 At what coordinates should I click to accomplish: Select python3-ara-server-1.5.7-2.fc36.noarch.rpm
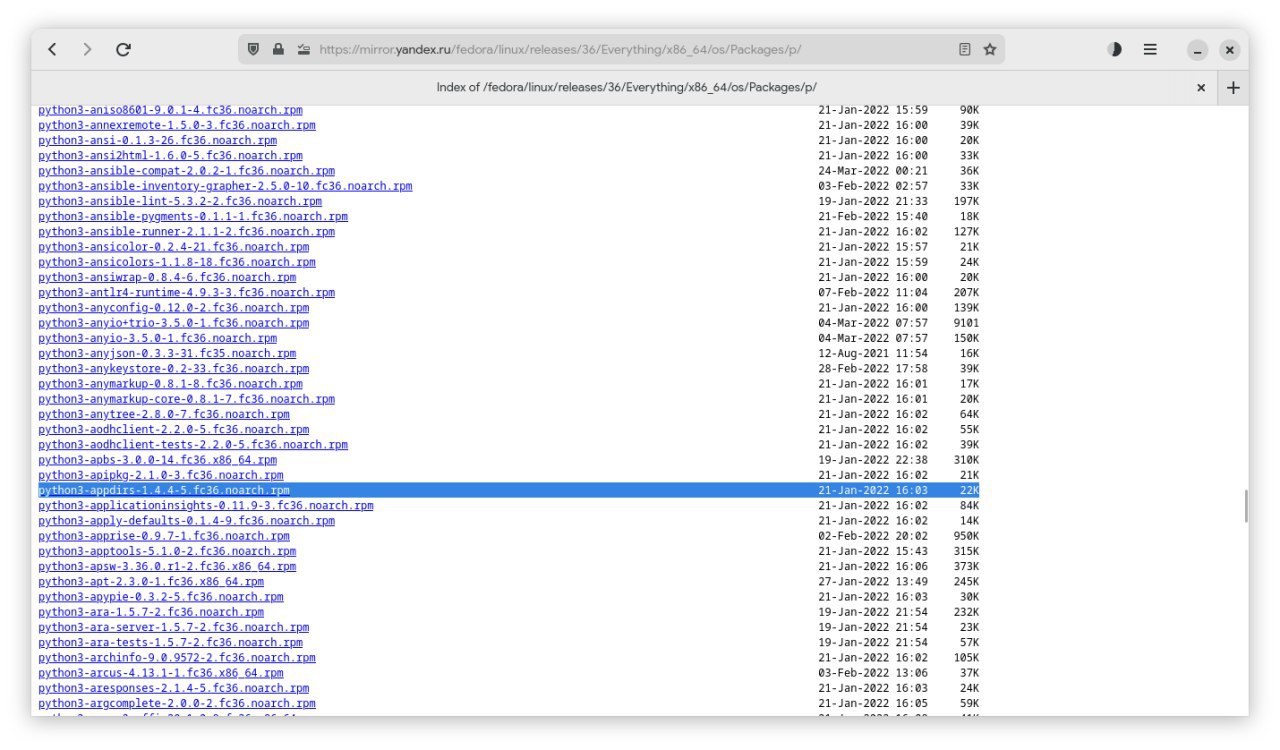(173, 627)
